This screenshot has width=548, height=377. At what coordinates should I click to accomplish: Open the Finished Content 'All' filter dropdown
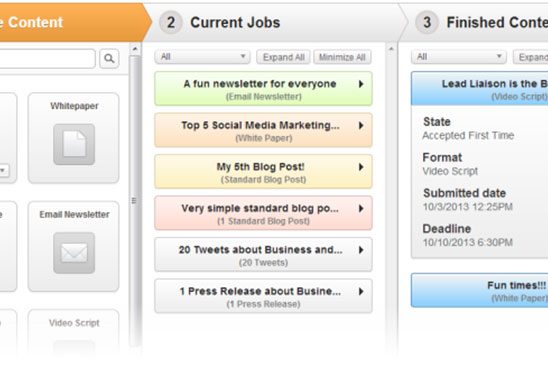click(x=459, y=57)
